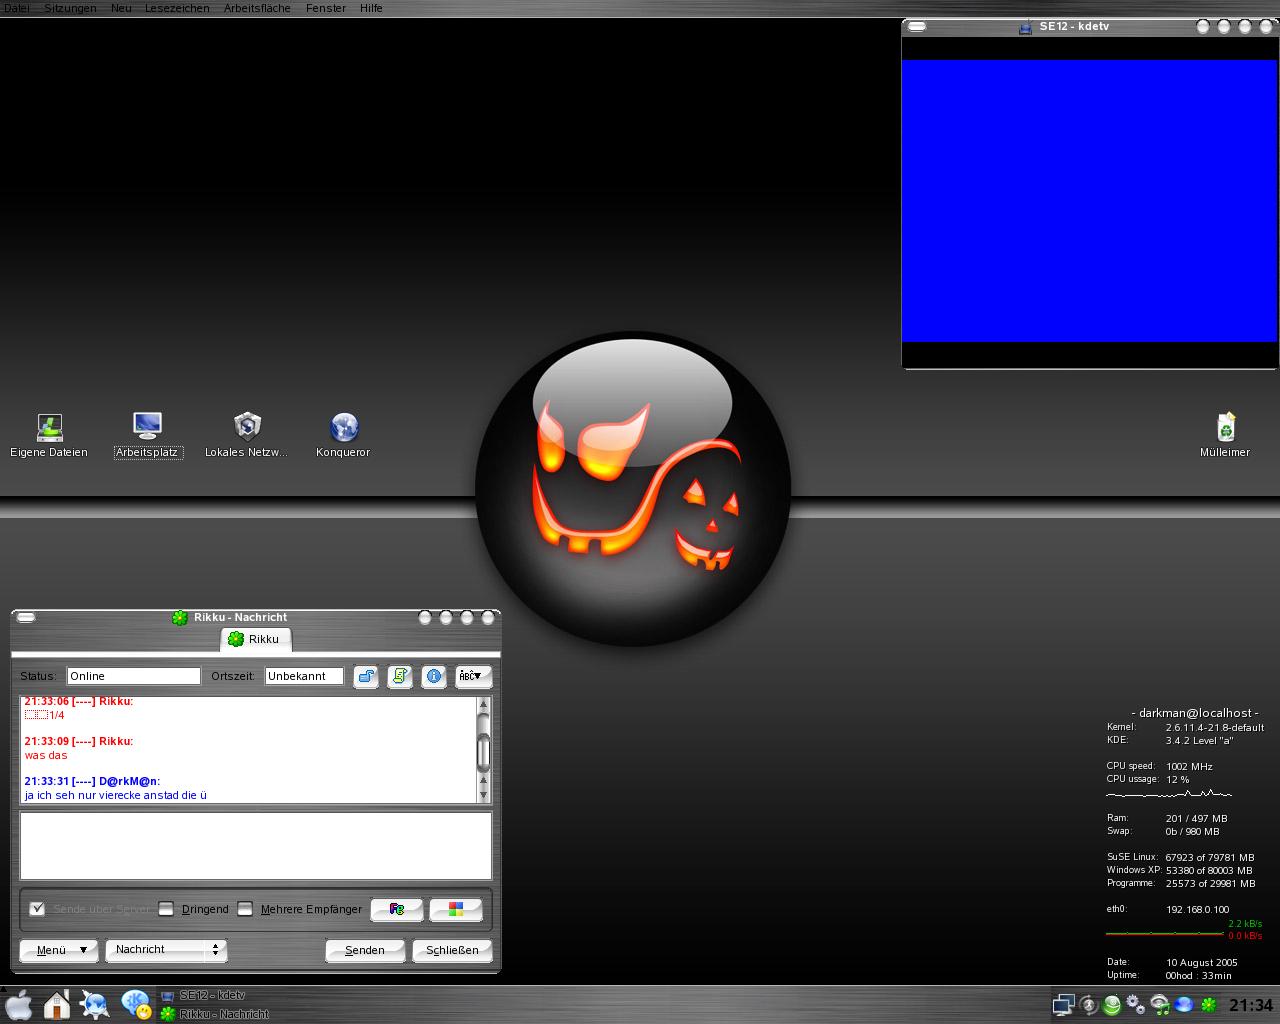Open the Menü dropdown button

pyautogui.click(x=59, y=950)
